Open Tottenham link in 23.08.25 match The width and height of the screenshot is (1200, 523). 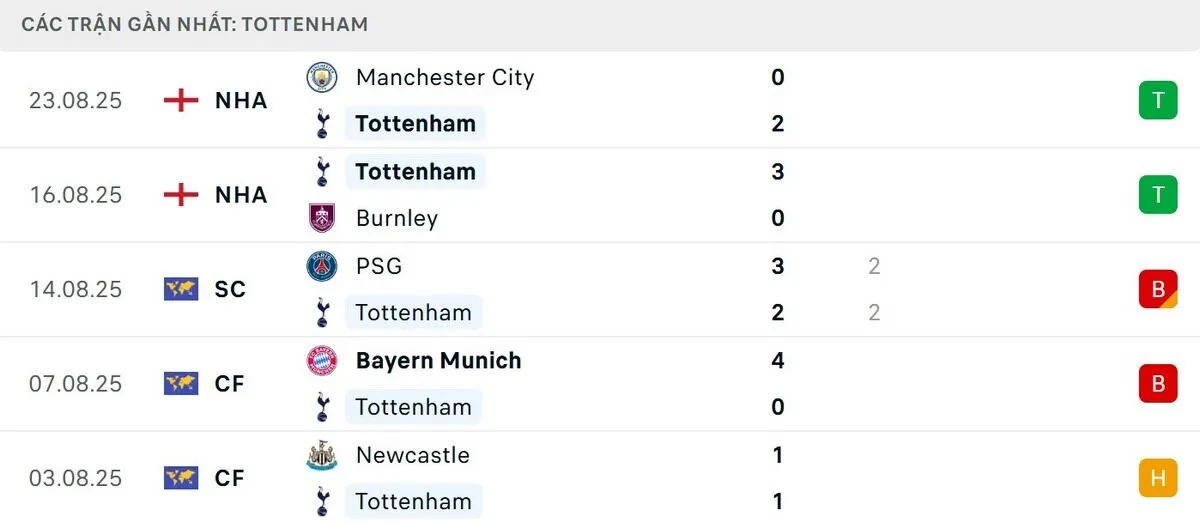point(415,124)
